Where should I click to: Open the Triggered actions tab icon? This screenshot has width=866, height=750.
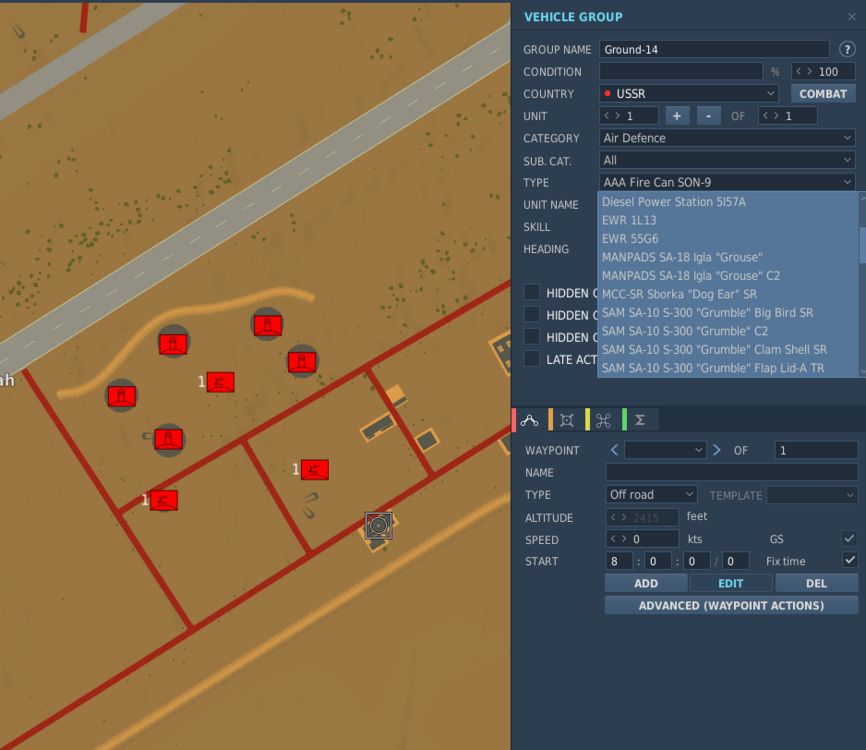pos(566,420)
